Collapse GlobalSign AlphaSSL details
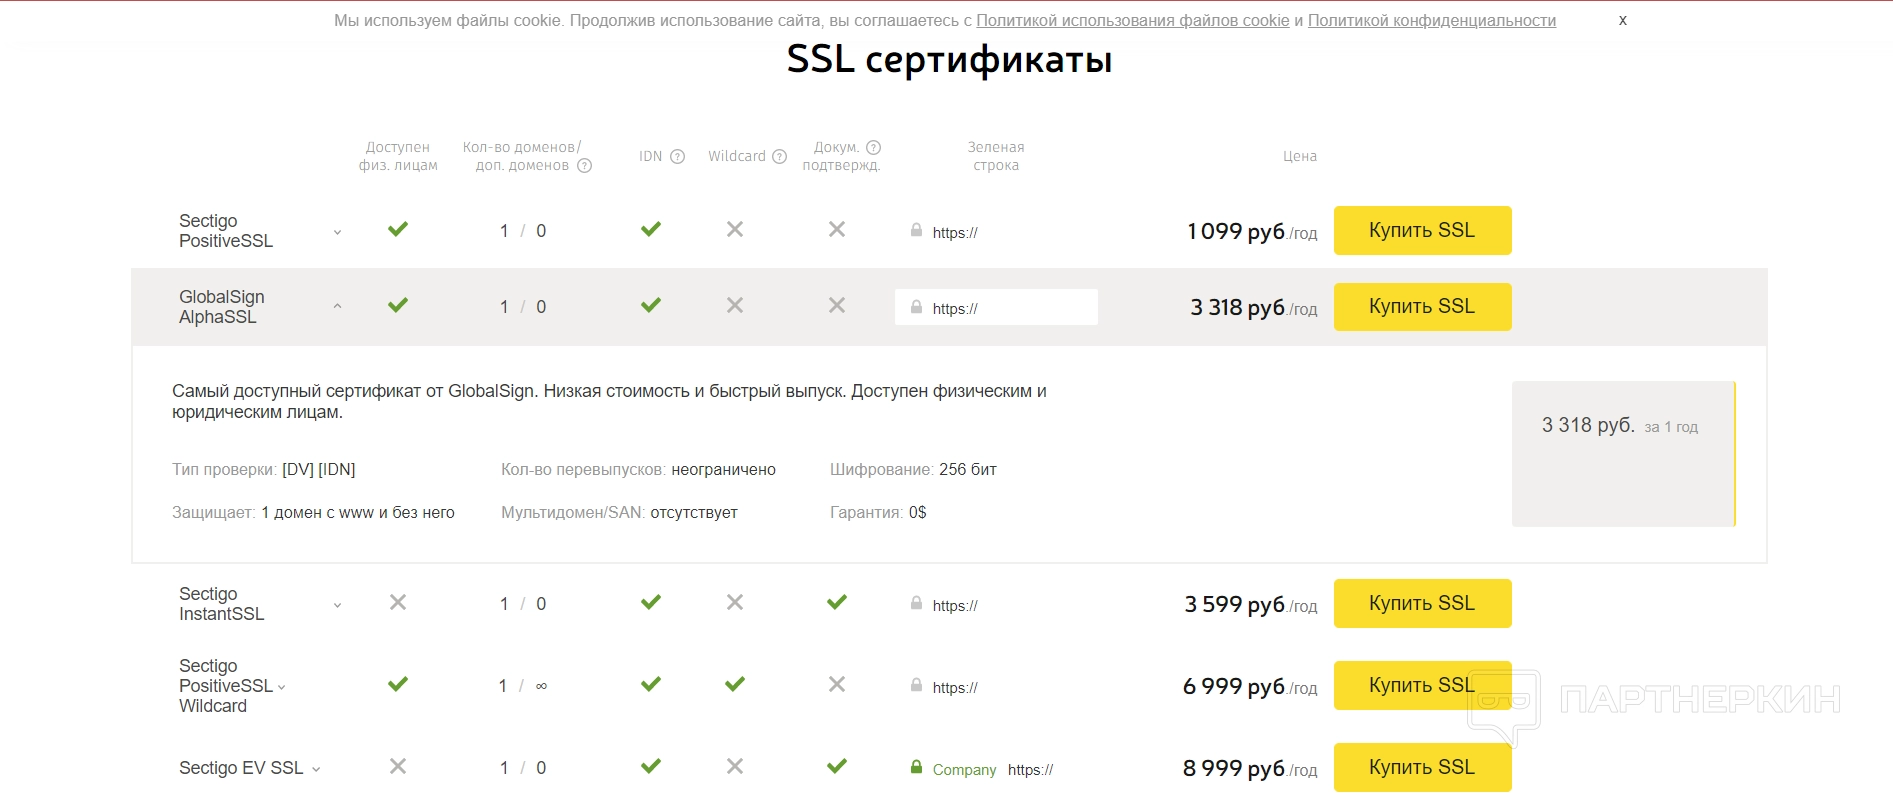Image resolution: width=1893 pixels, height=802 pixels. (337, 307)
